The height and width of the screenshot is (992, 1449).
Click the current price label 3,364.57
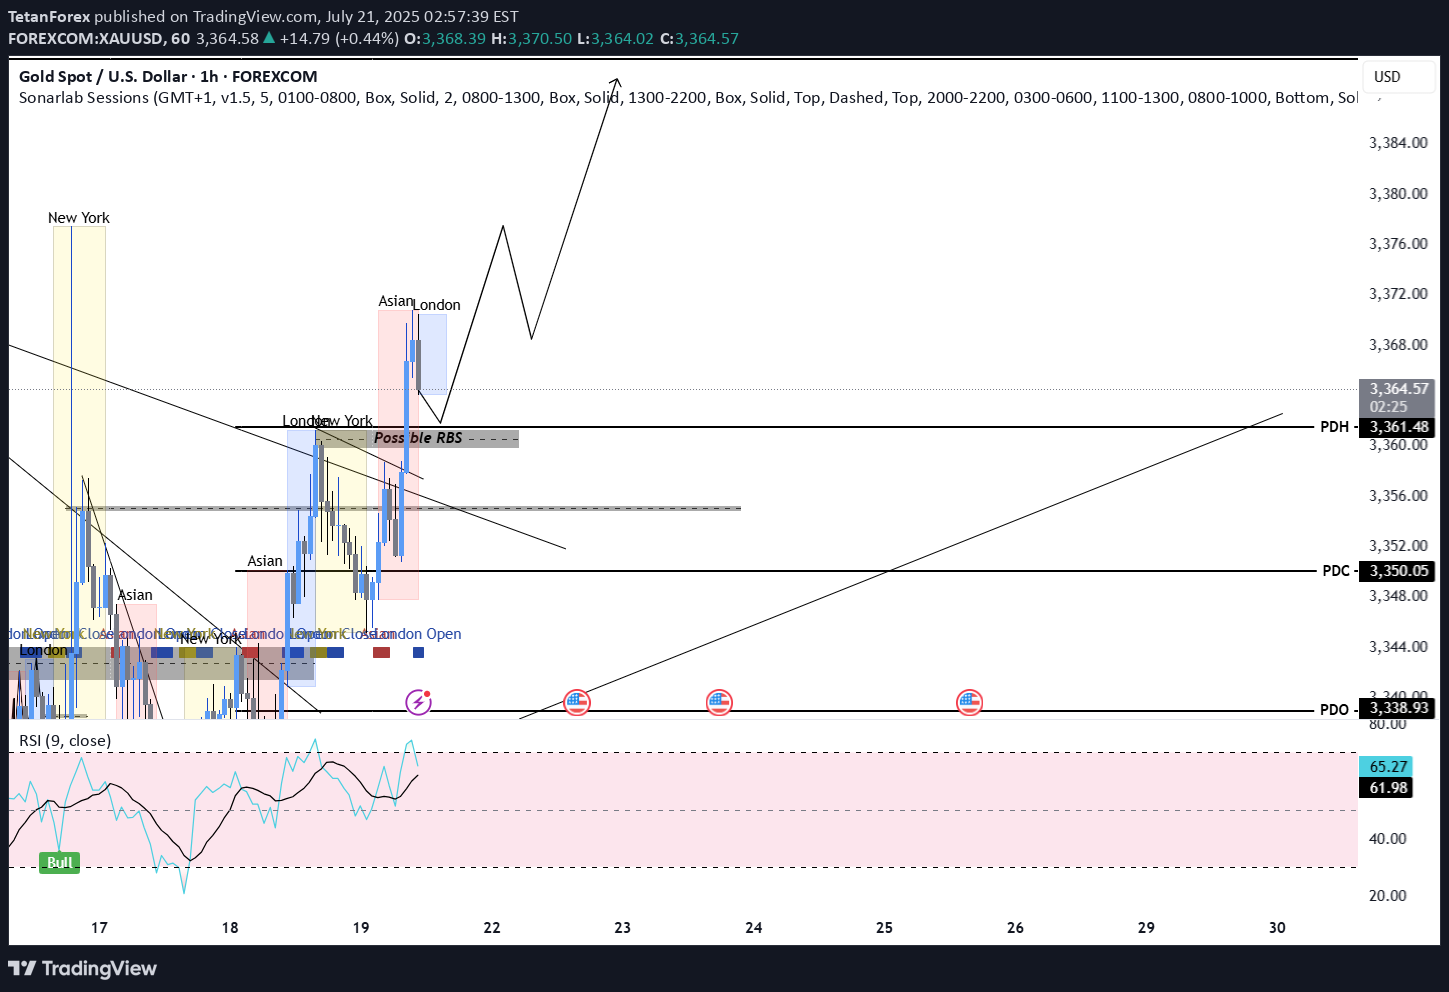point(1398,389)
